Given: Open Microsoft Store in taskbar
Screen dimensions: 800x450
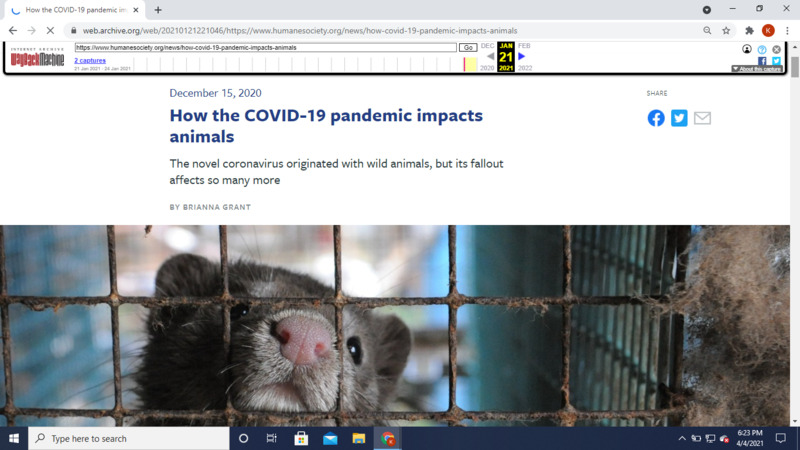Looking at the screenshot, I should point(301,438).
